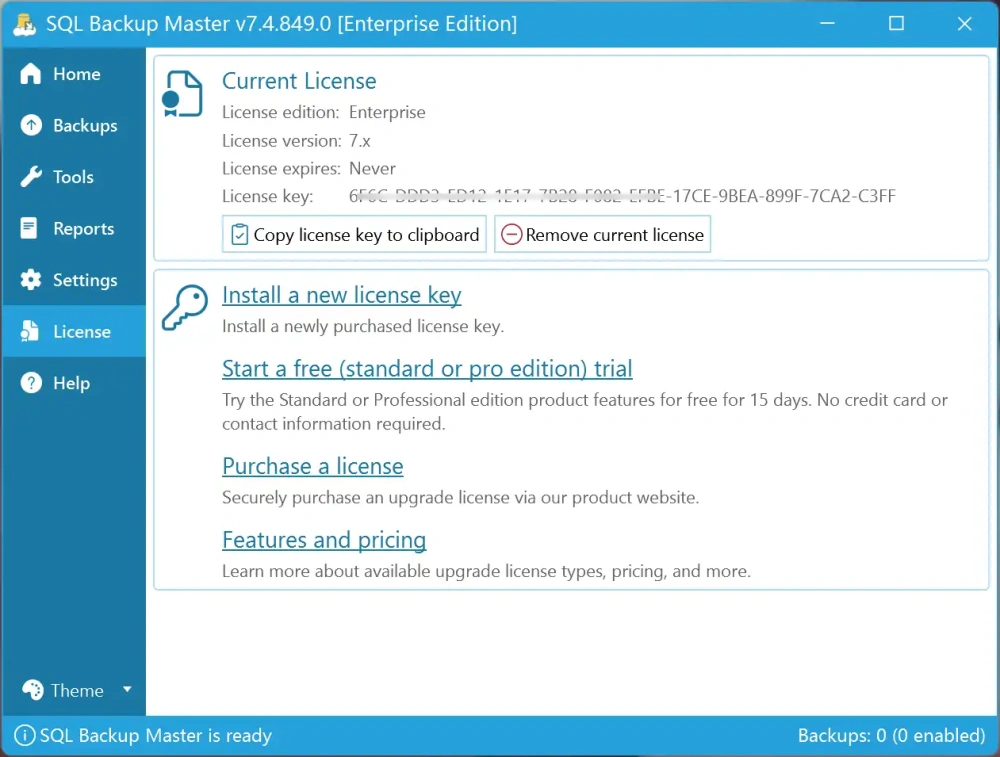Click 'Backups: 0 (0 enabled)' status text
Image resolution: width=1000 pixels, height=757 pixels.
(892, 735)
